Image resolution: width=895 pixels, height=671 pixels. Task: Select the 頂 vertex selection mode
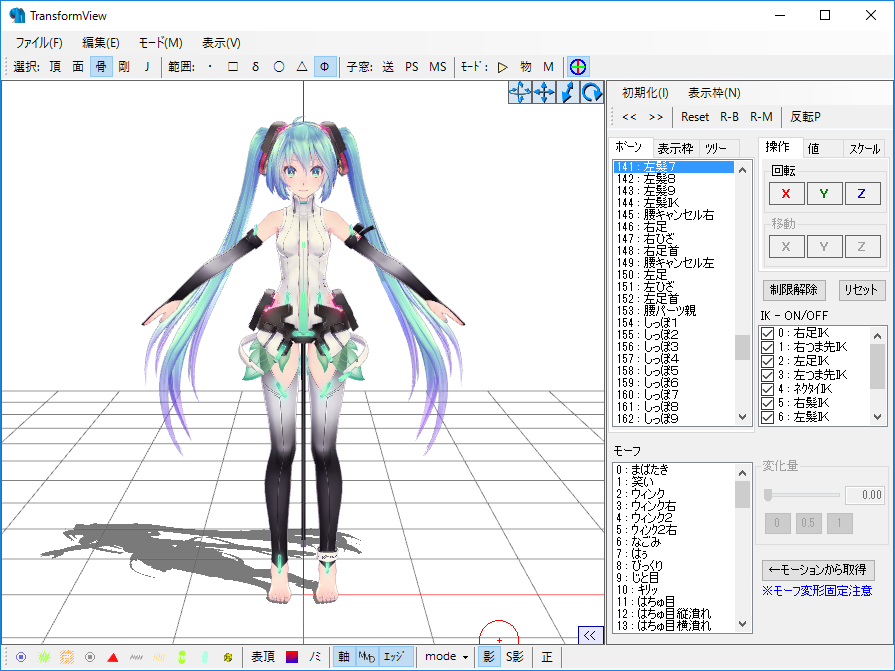click(56, 66)
